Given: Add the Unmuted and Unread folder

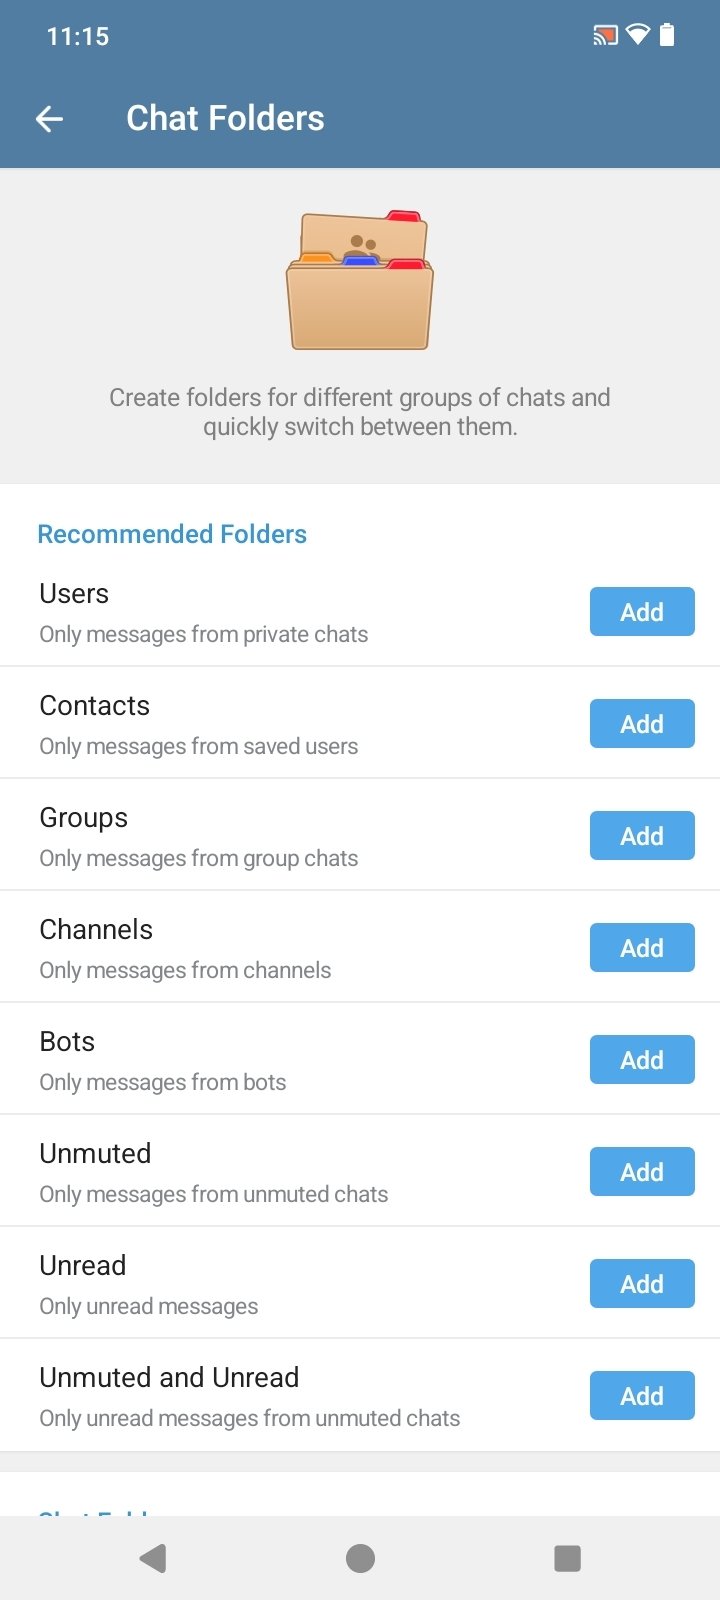Looking at the screenshot, I should (x=642, y=1396).
